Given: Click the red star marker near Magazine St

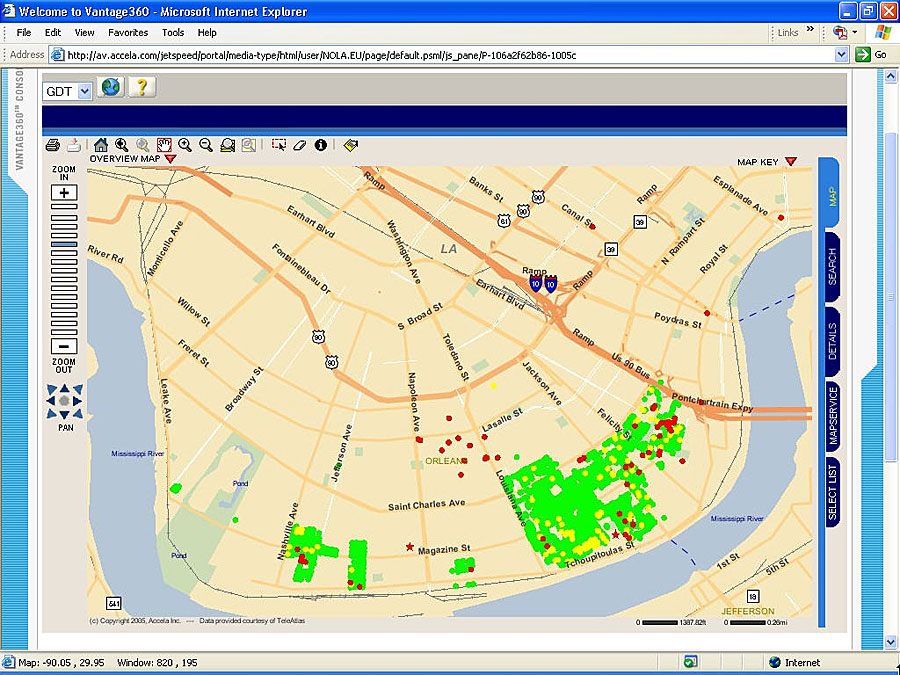Looking at the screenshot, I should [x=409, y=547].
